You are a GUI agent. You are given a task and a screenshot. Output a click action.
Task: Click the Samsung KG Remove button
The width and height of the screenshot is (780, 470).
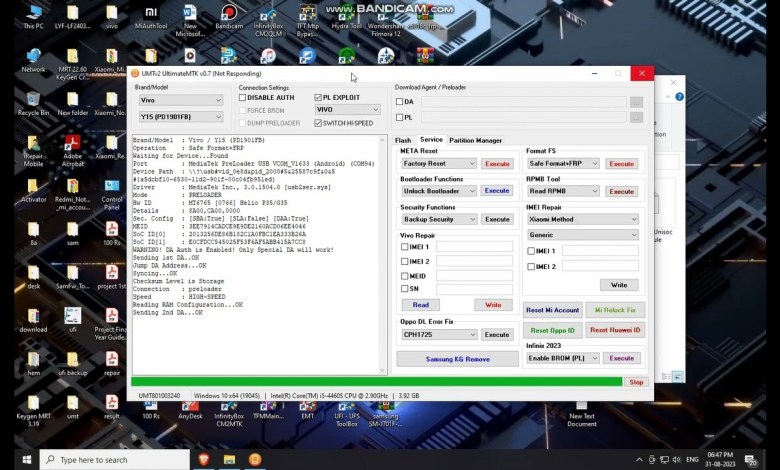pos(457,358)
